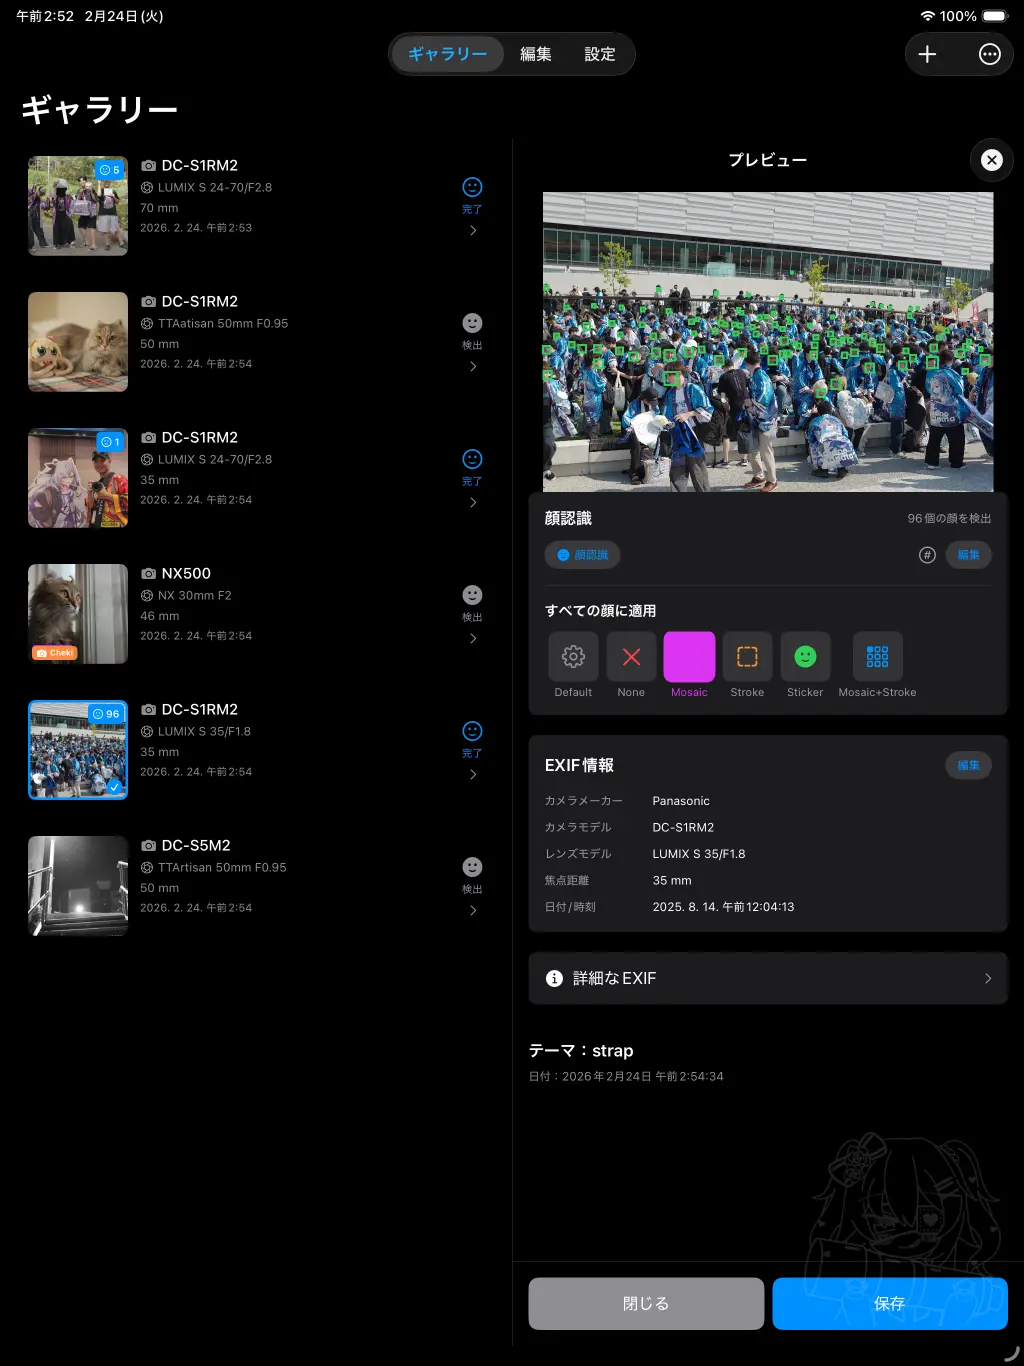
Task: Tap the # icon in the 顔認識 panel
Action: coord(927,554)
